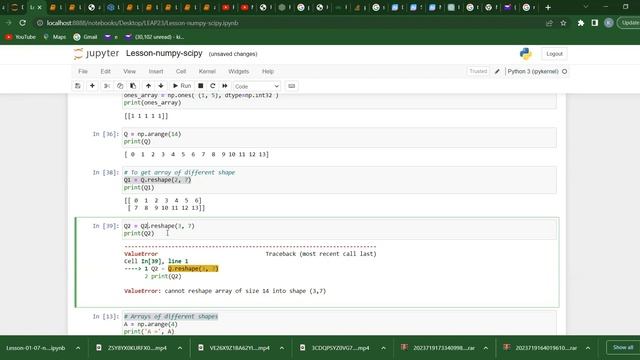The height and width of the screenshot is (360, 640).
Task: Save notebook with the floppy disk icon
Action: pyautogui.click(x=78, y=86)
